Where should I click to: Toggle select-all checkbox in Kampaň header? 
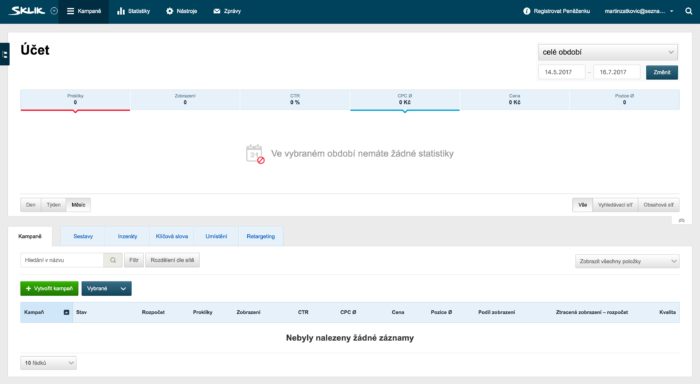pyautogui.click(x=67, y=313)
